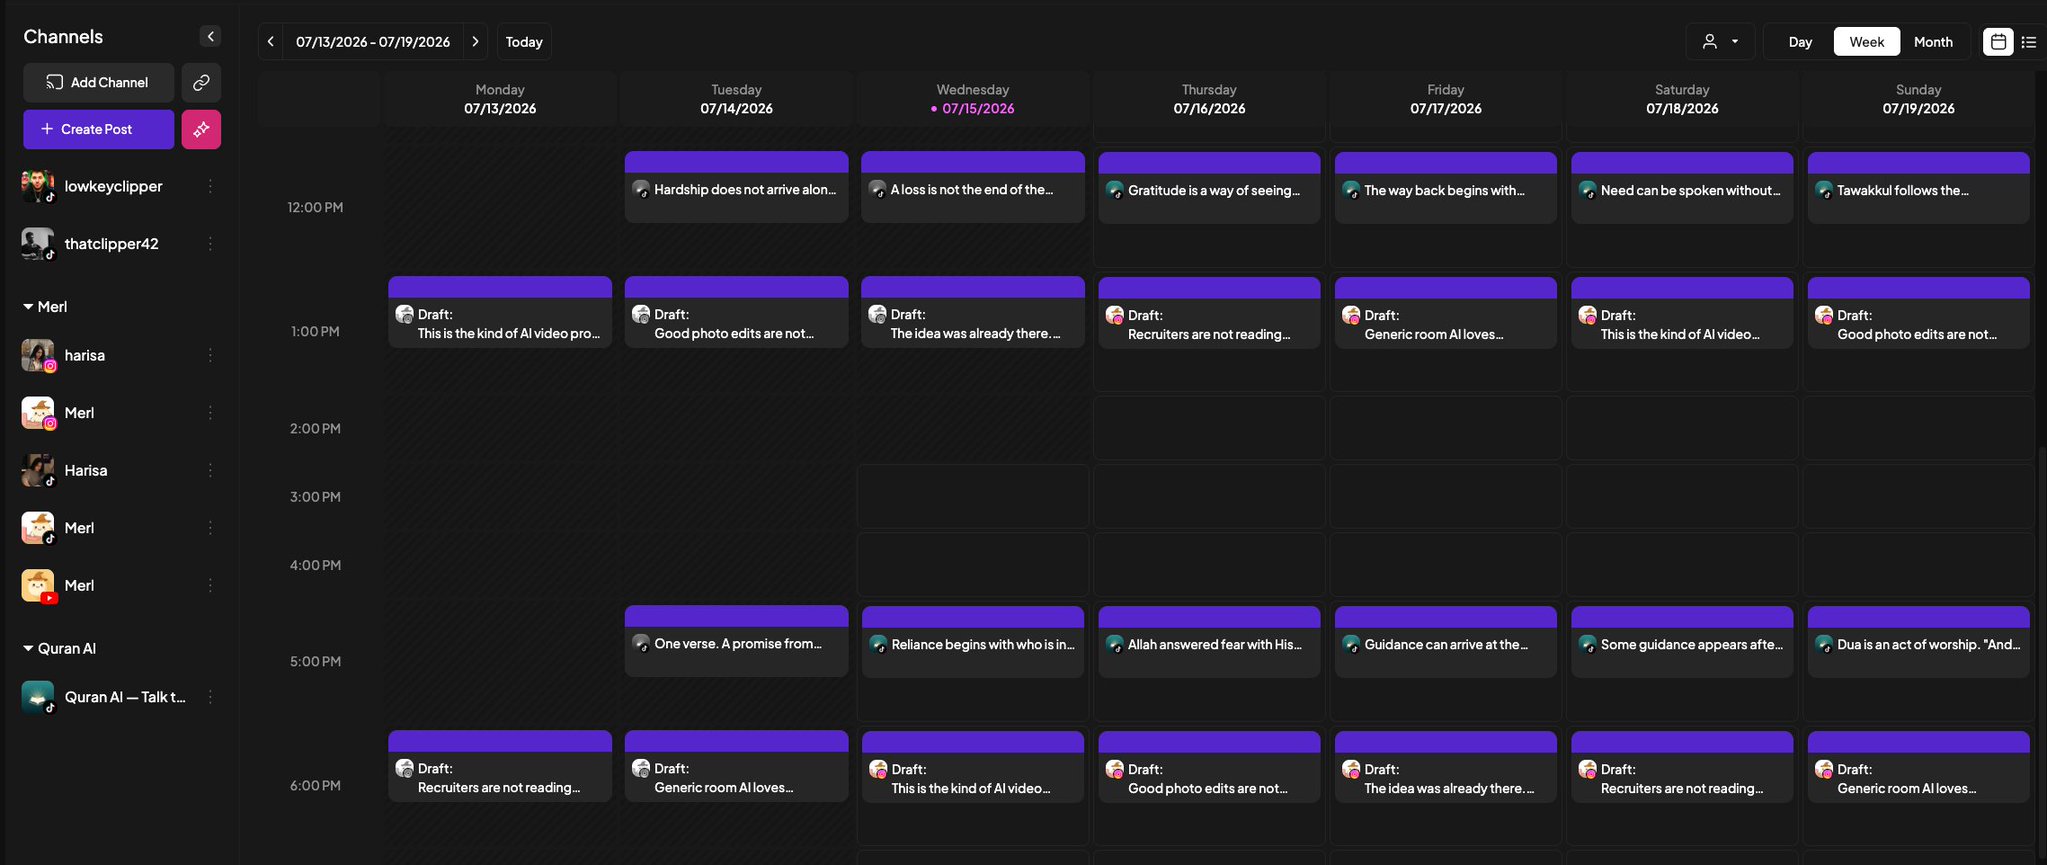This screenshot has height=865, width=2047.
Task: Select the Merl YouTube channel avatar
Action: click(x=38, y=586)
